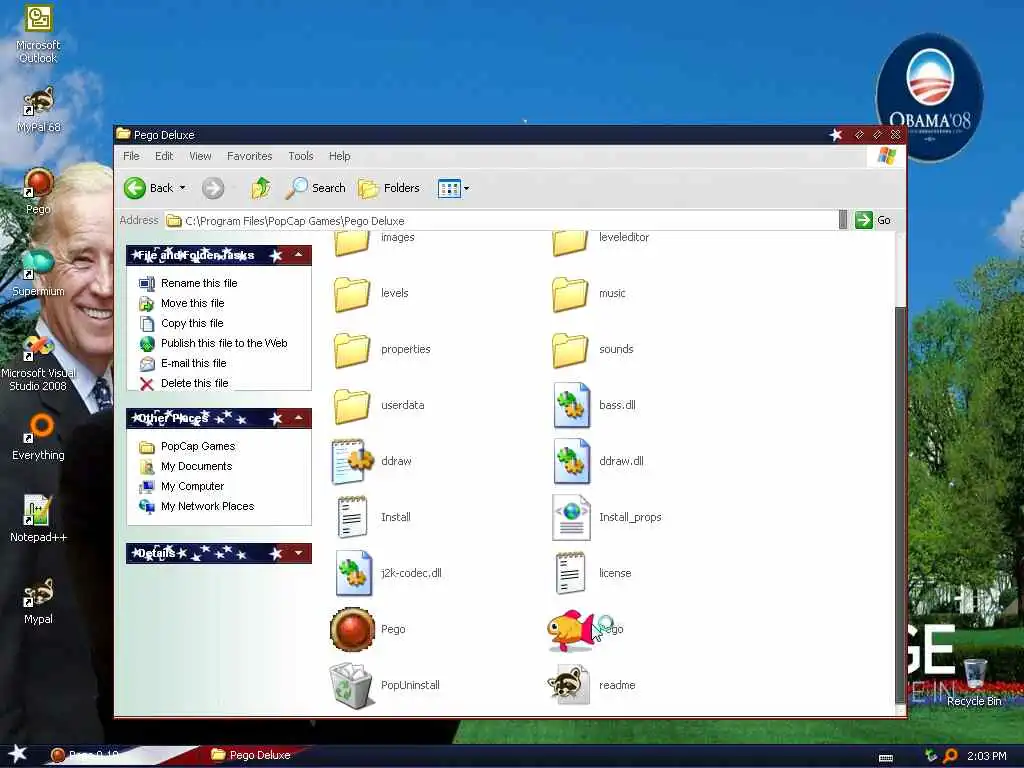Screen dimensions: 1024x768
Task: Collapse the Other Places panel
Action: [298, 418]
